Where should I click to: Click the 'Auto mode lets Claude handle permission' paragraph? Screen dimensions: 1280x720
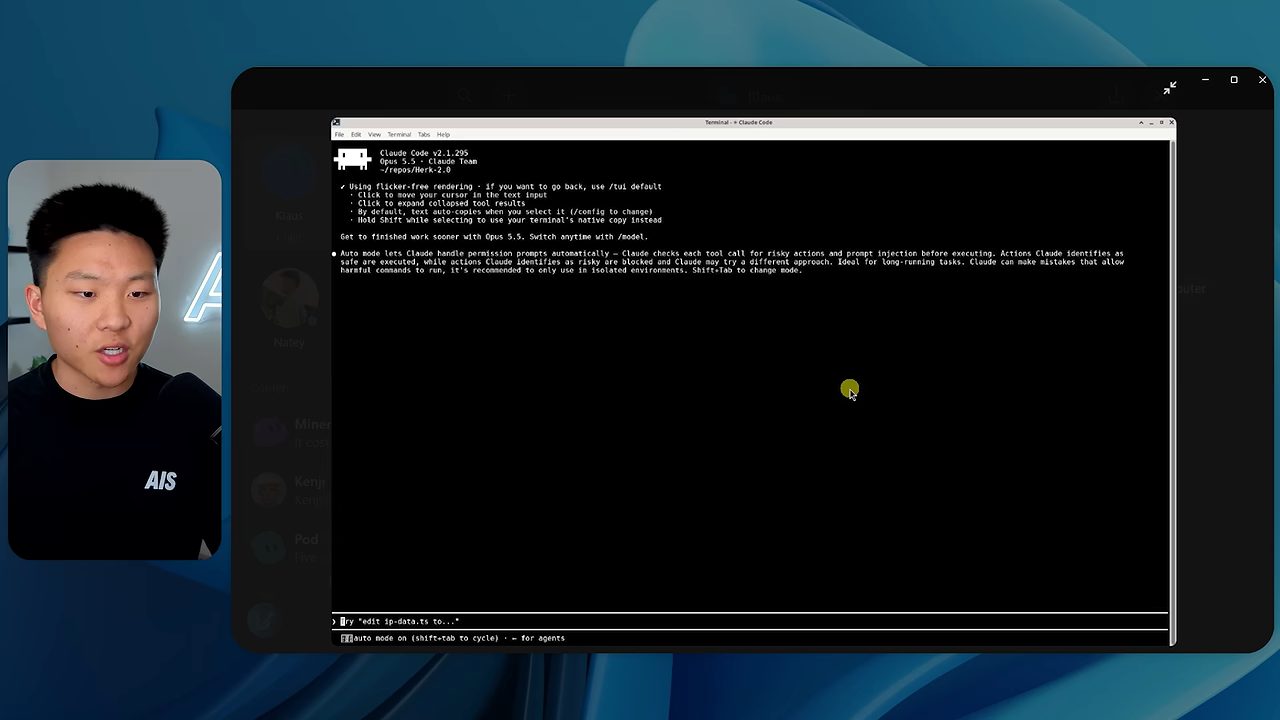(732, 262)
